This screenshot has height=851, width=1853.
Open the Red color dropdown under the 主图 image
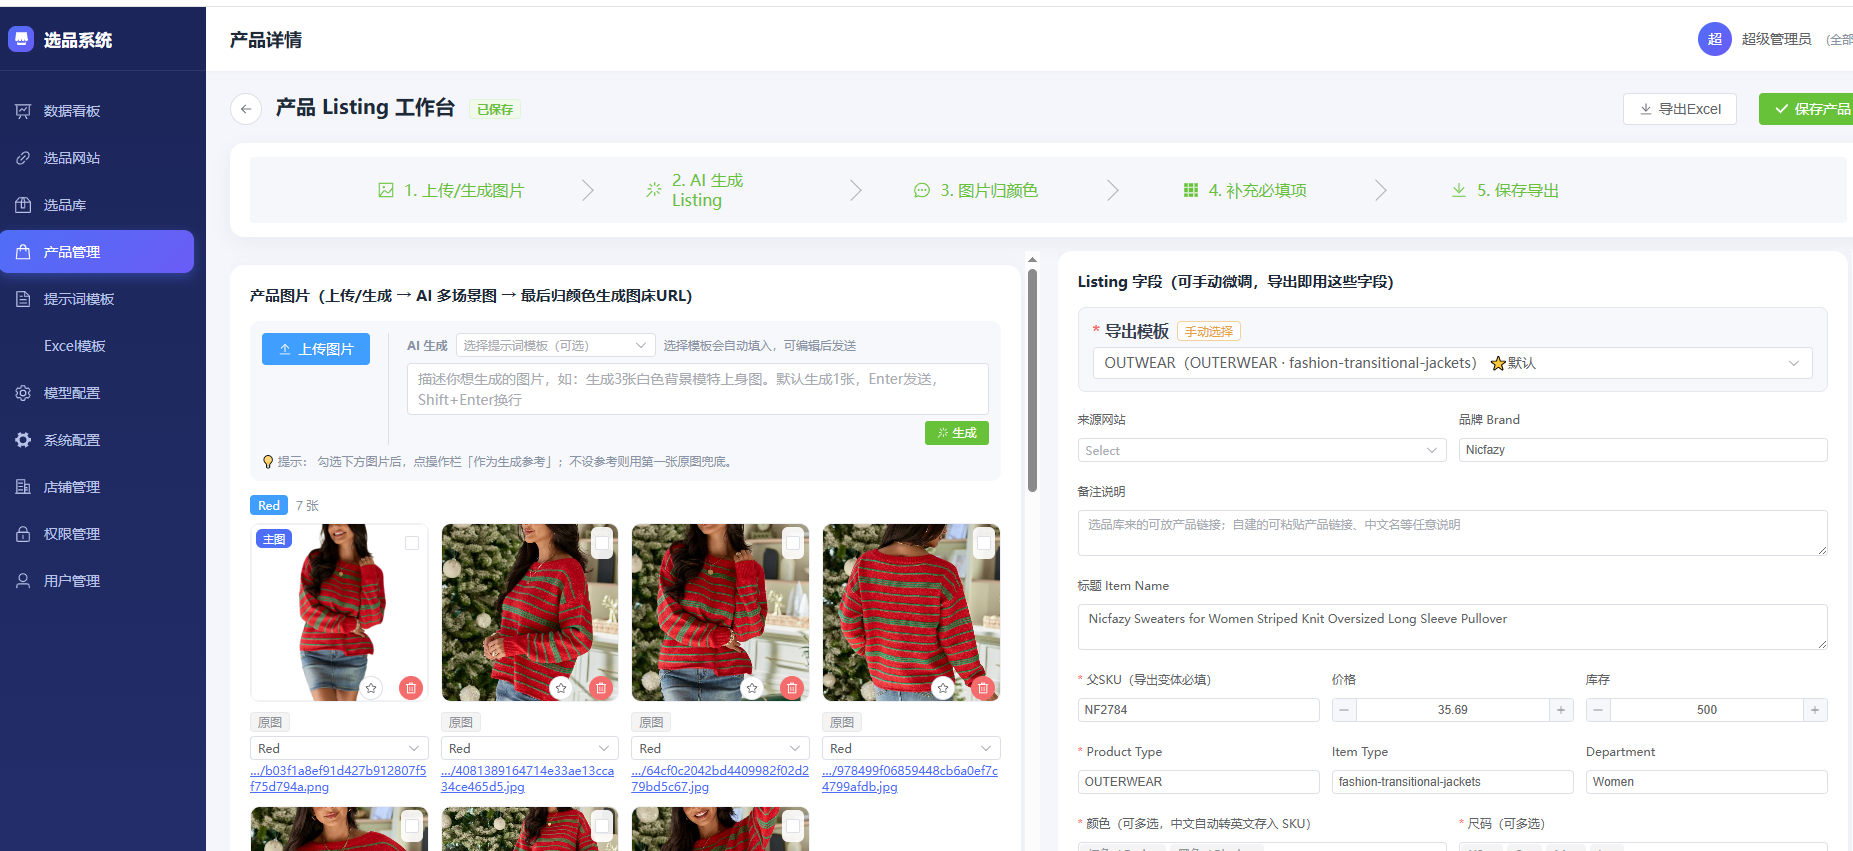pyautogui.click(x=339, y=748)
